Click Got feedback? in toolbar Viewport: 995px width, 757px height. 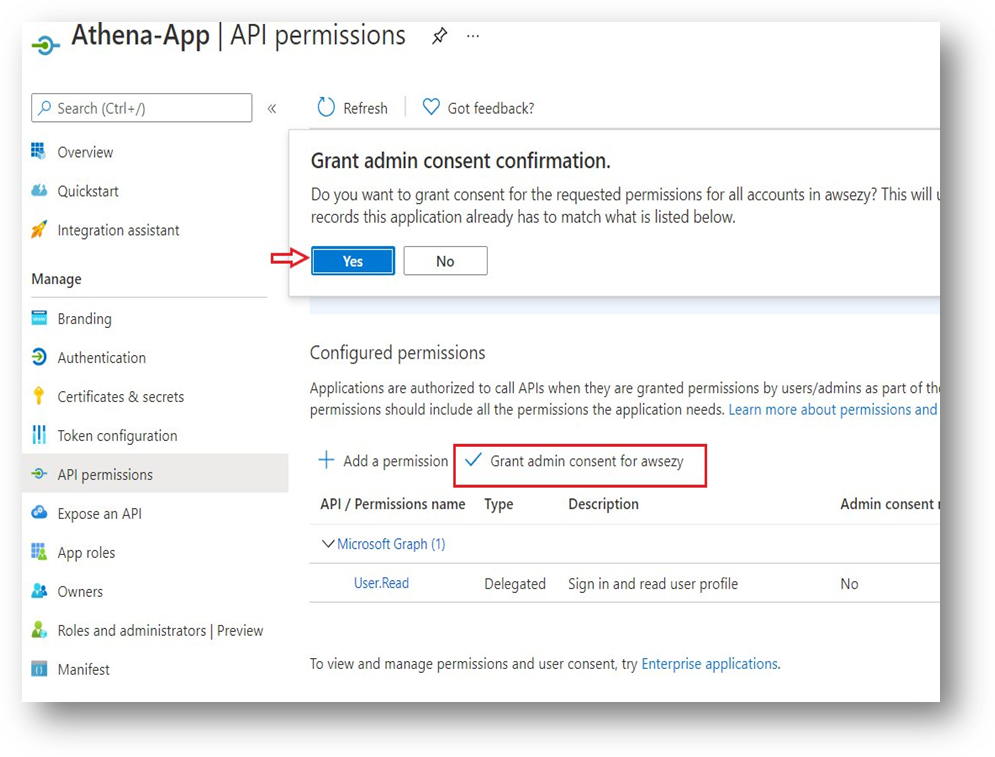coord(491,109)
